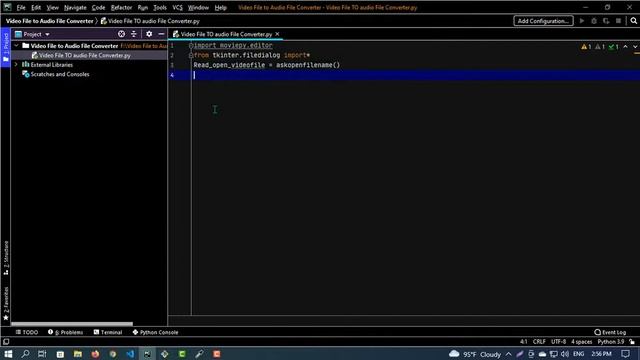Collapse the Video File to Audio File Converter folder
This screenshot has width=640, height=360.
(16, 46)
